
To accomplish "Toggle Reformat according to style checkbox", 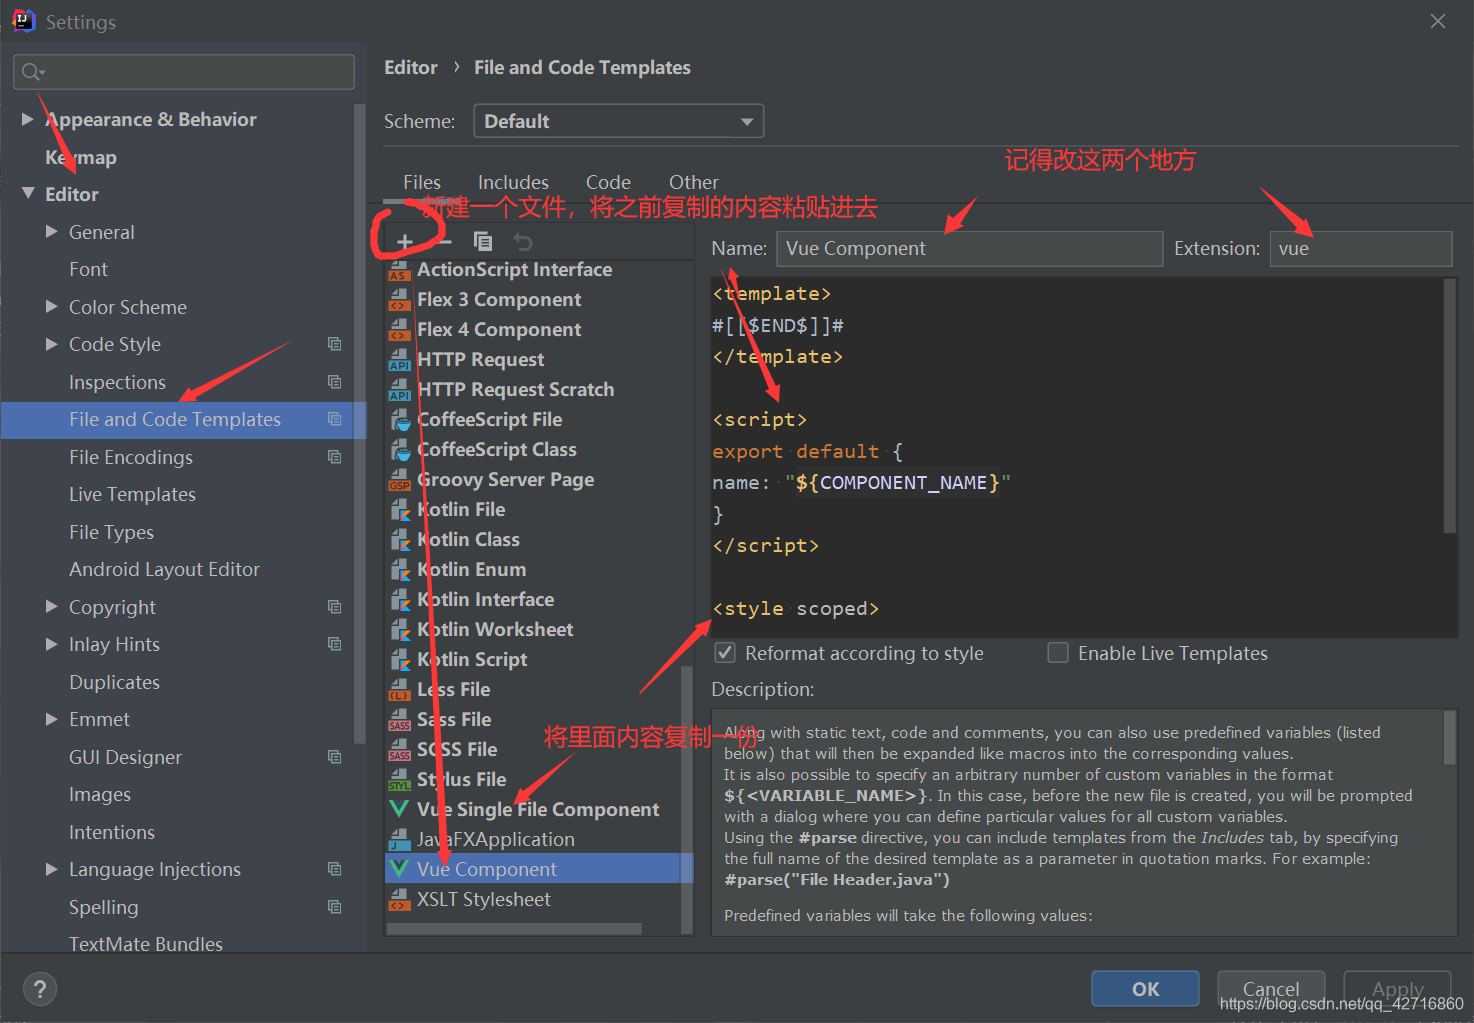I will click(725, 653).
